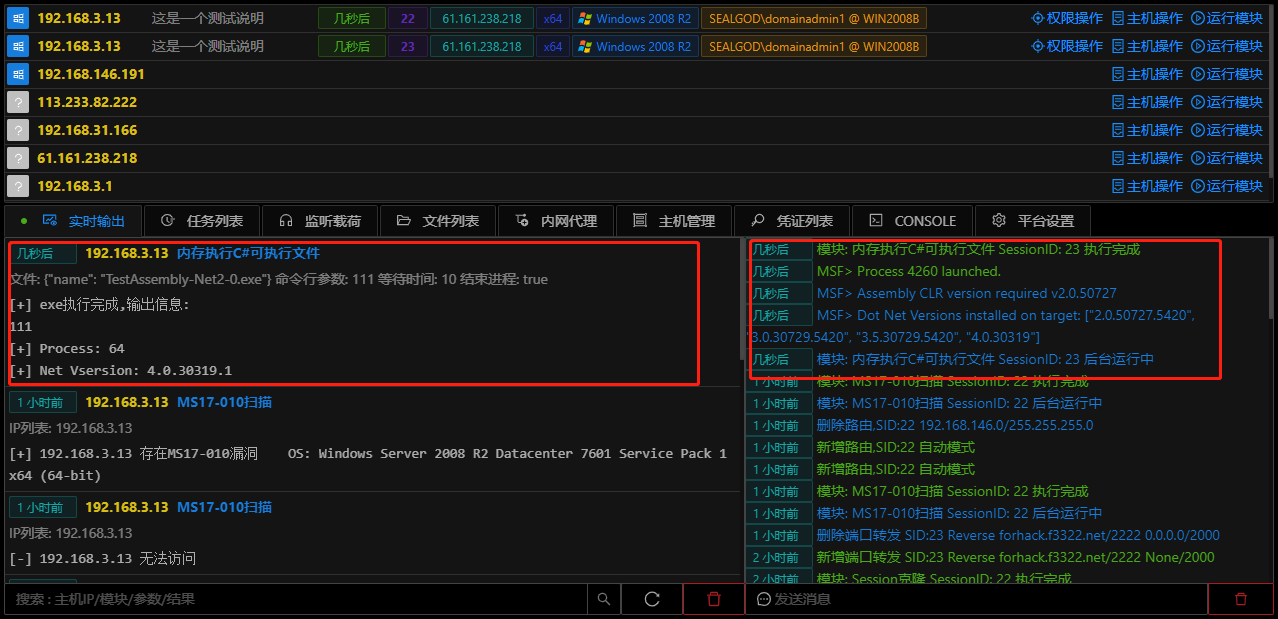Switch to 实时输出 tab
Viewport: 1278px width, 619px height.
click(73, 221)
